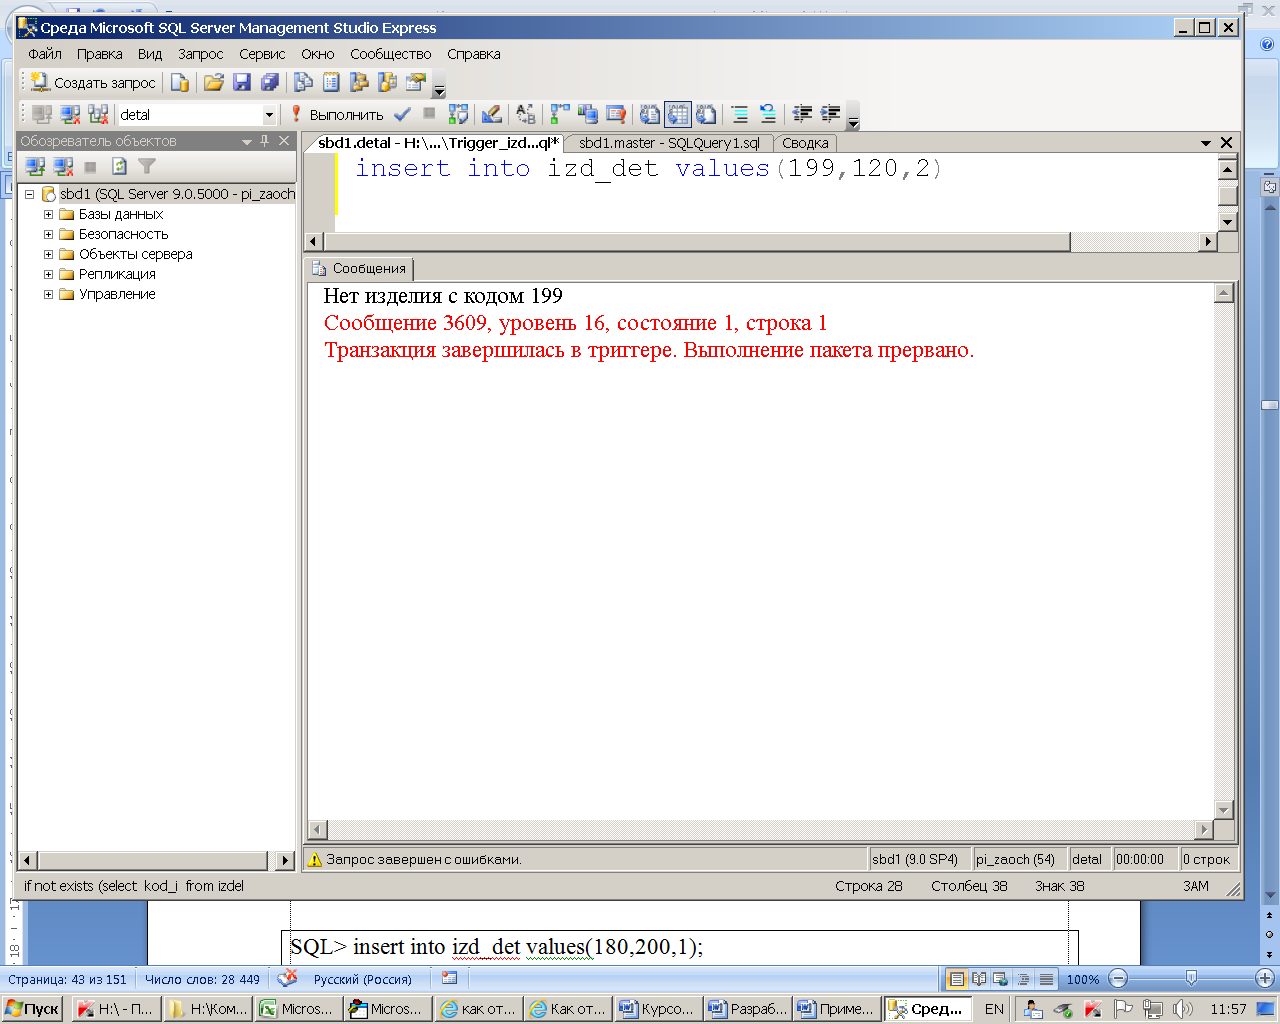Click the Summary page toolbar icon
The image size is (1280, 1024).
click(x=332, y=83)
